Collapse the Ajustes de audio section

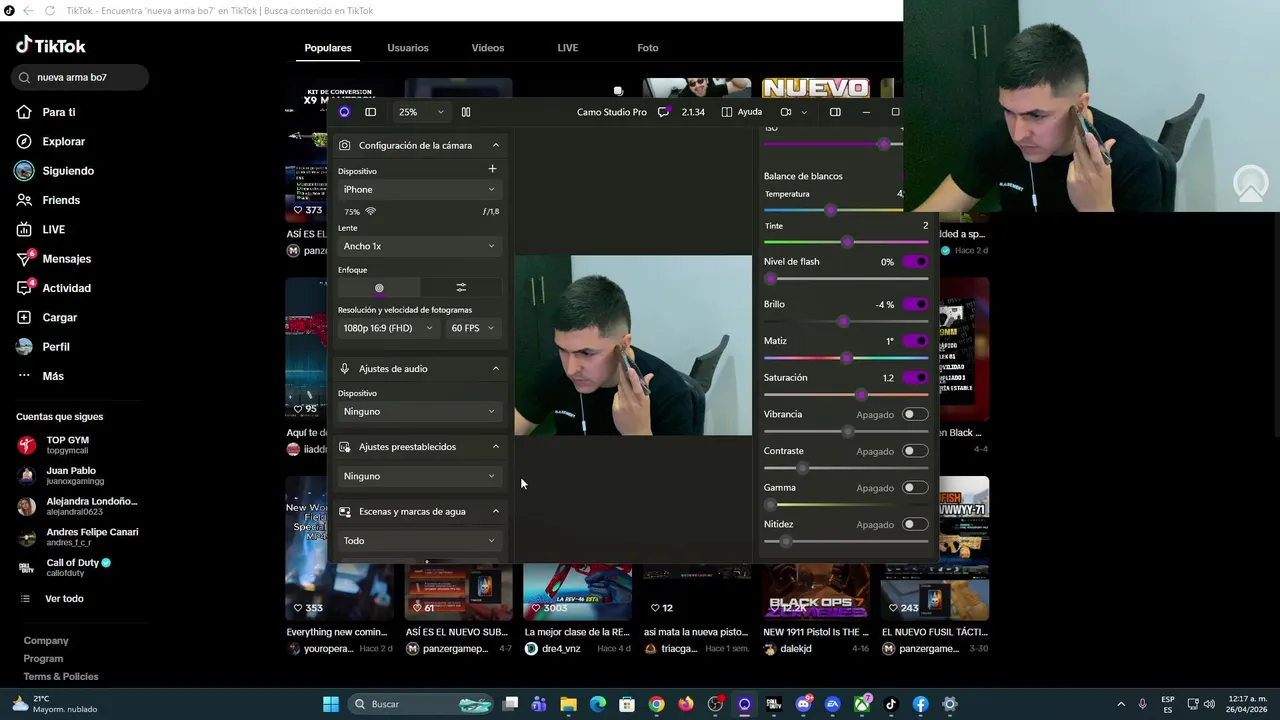pos(495,369)
